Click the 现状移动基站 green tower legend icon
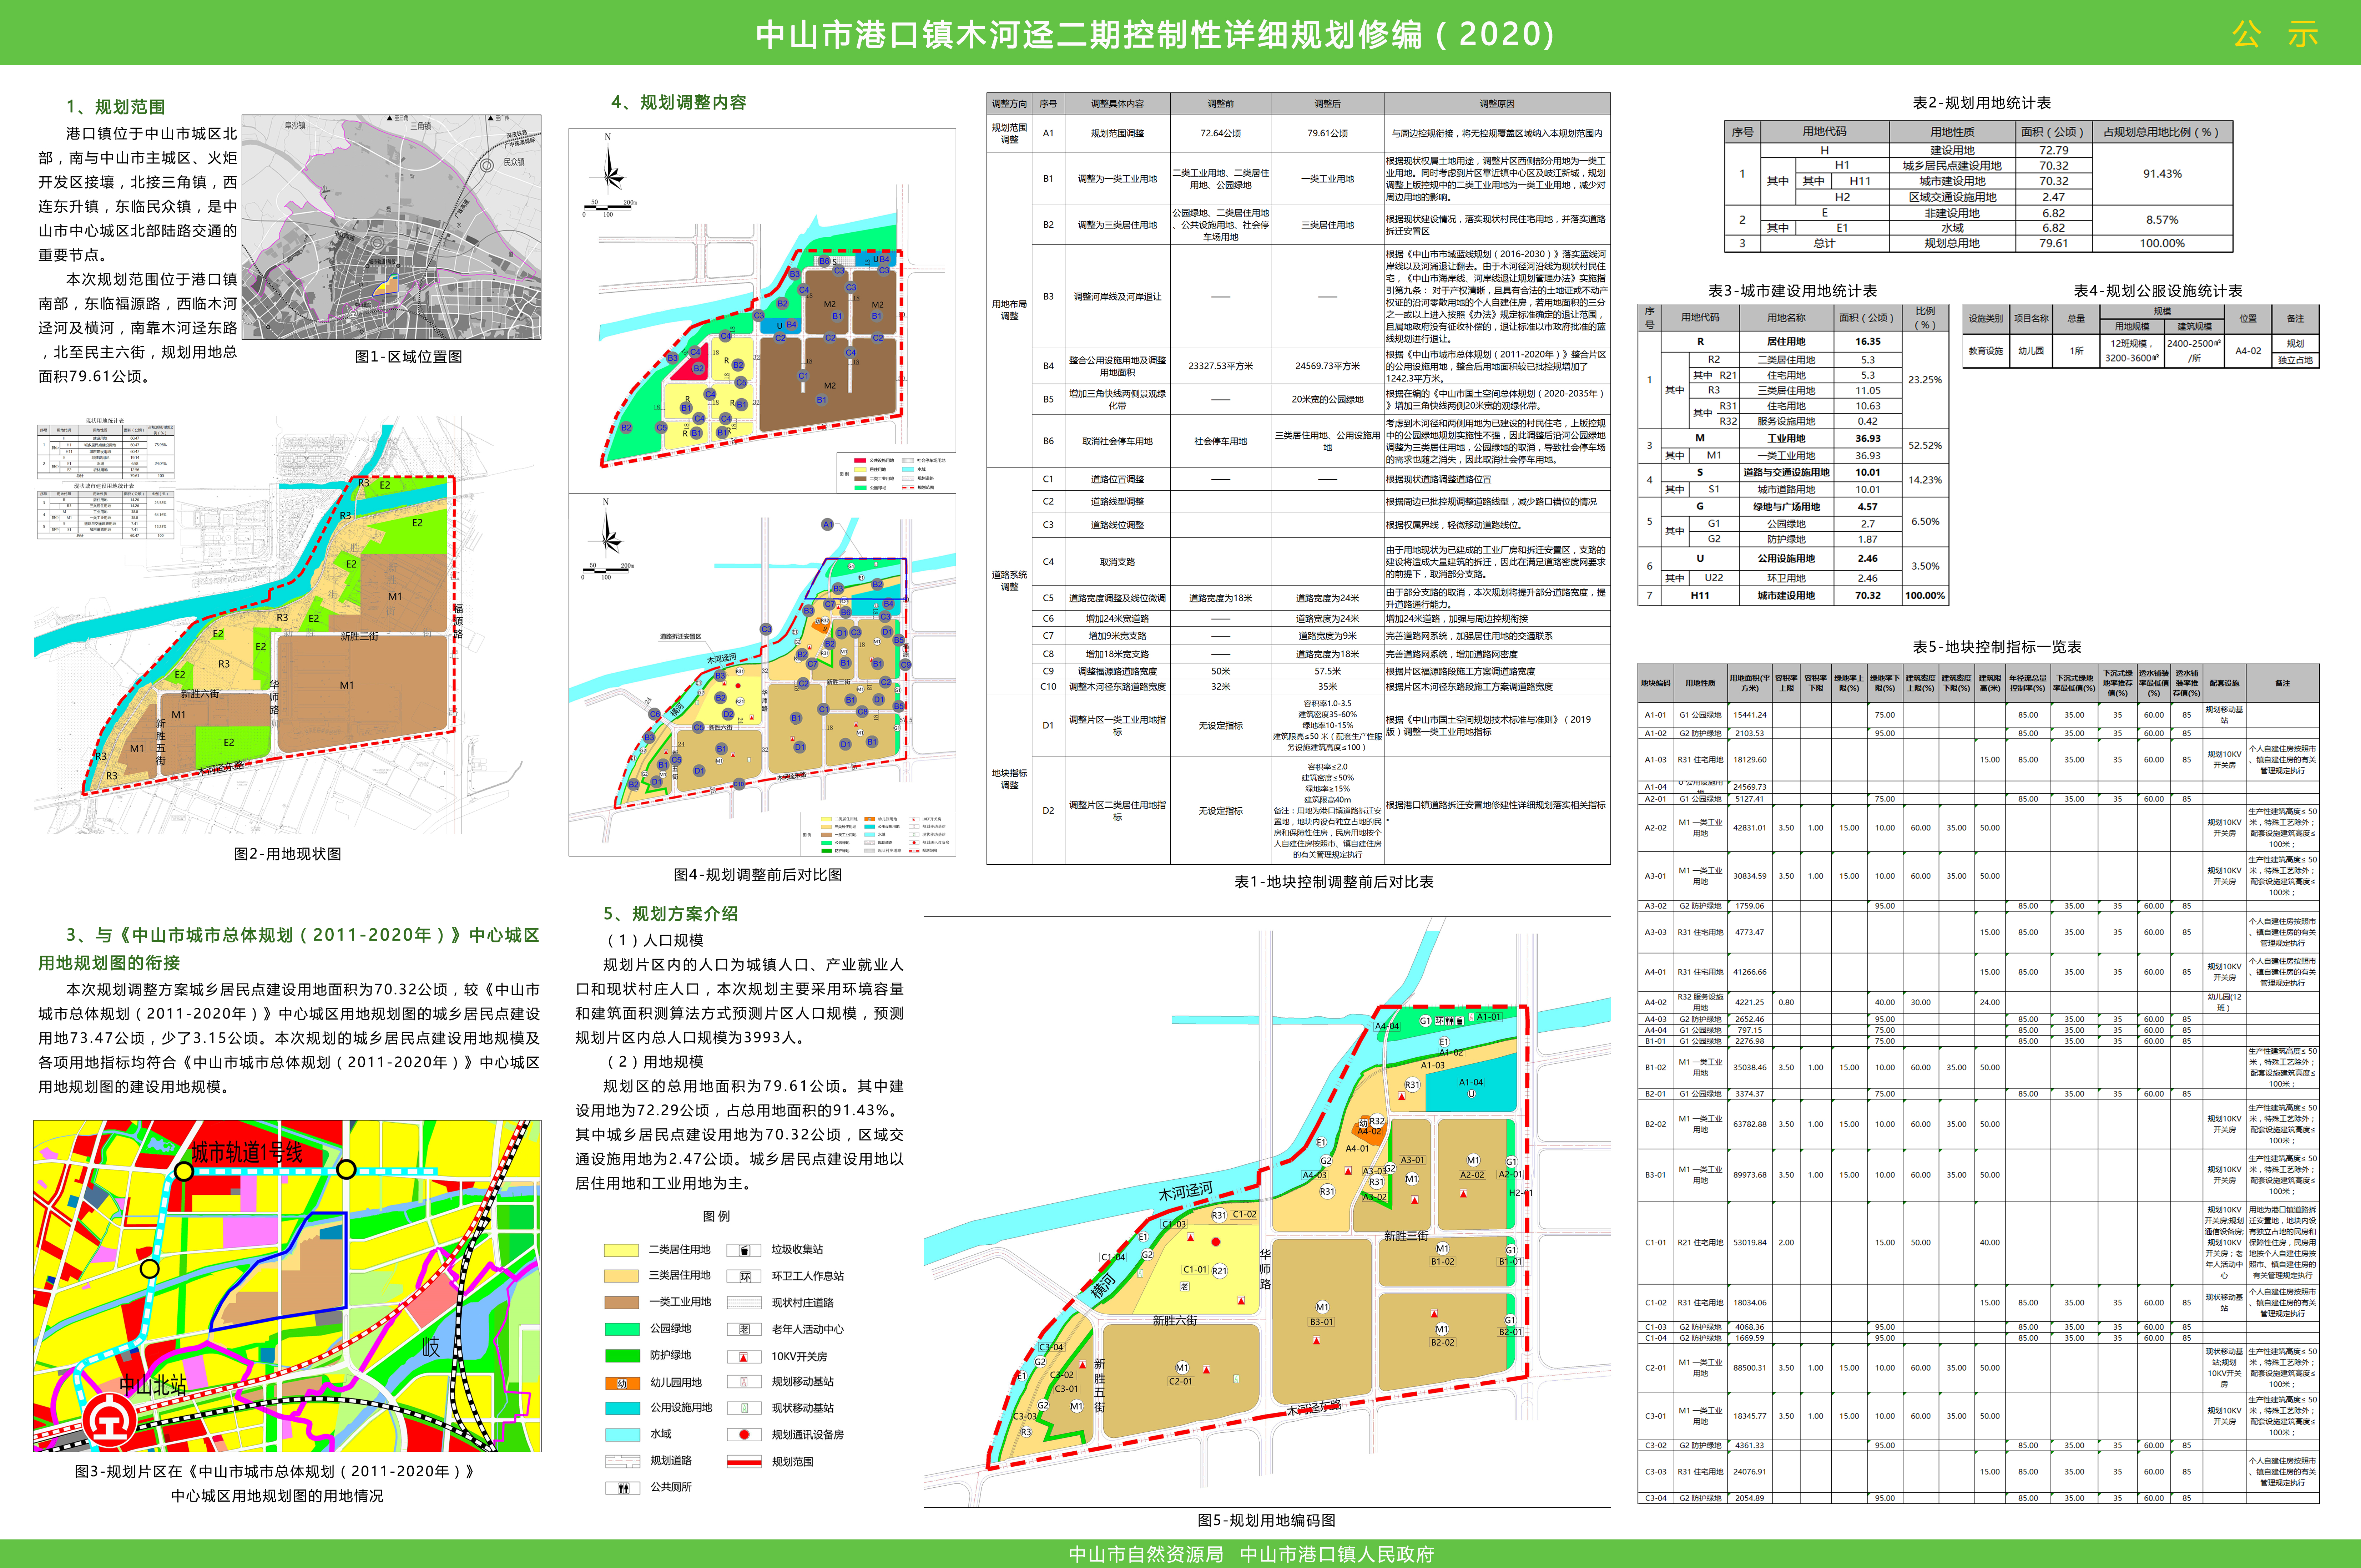Screen dimensions: 2361x1568 point(744,1408)
